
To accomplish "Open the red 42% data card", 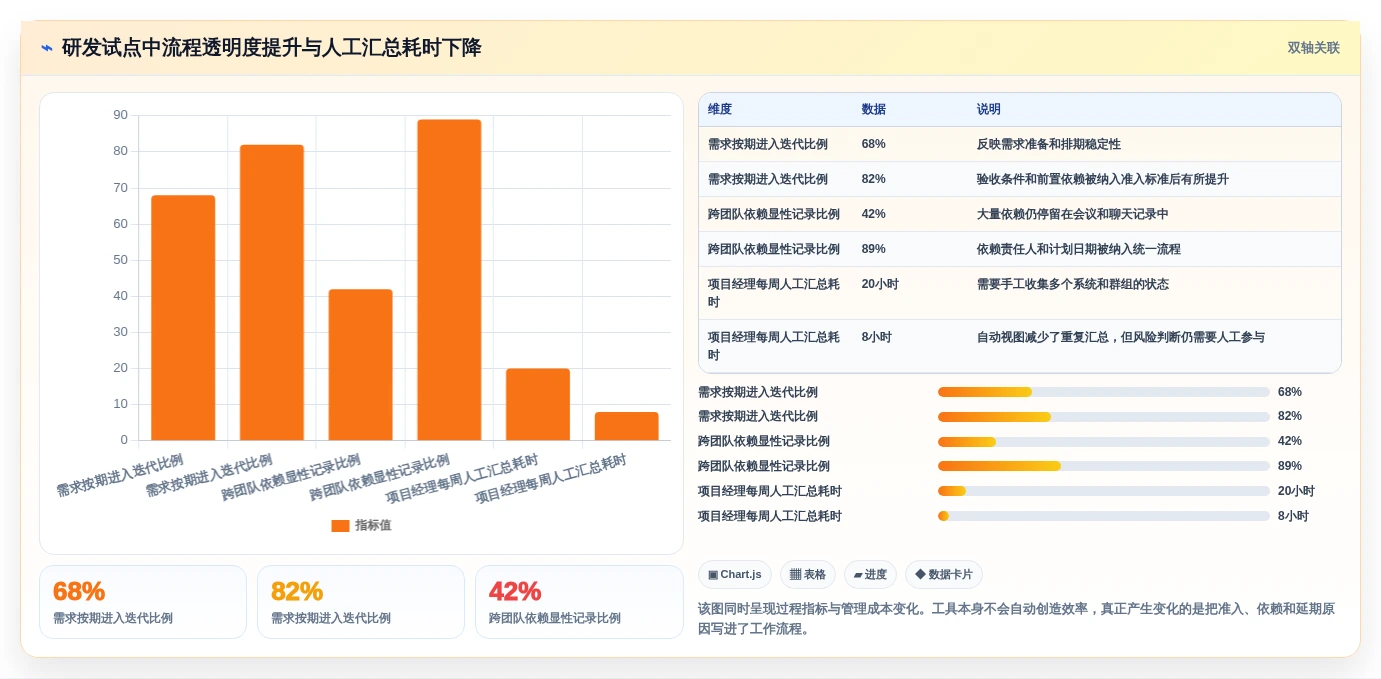I will [579, 602].
